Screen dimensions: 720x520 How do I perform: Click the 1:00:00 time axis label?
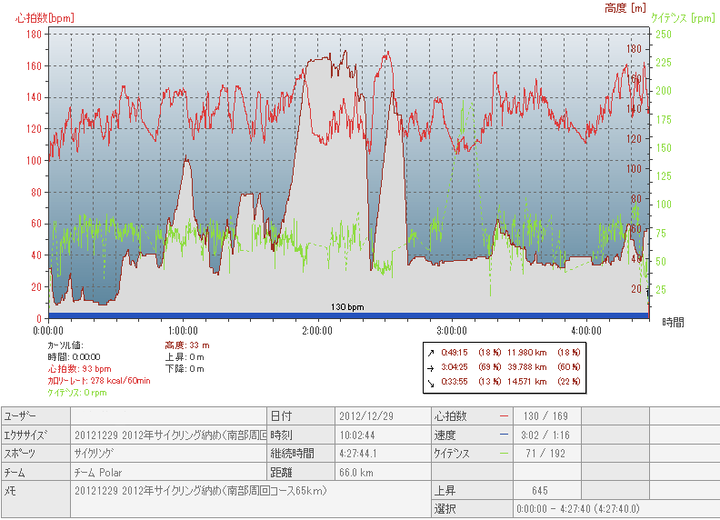183,331
